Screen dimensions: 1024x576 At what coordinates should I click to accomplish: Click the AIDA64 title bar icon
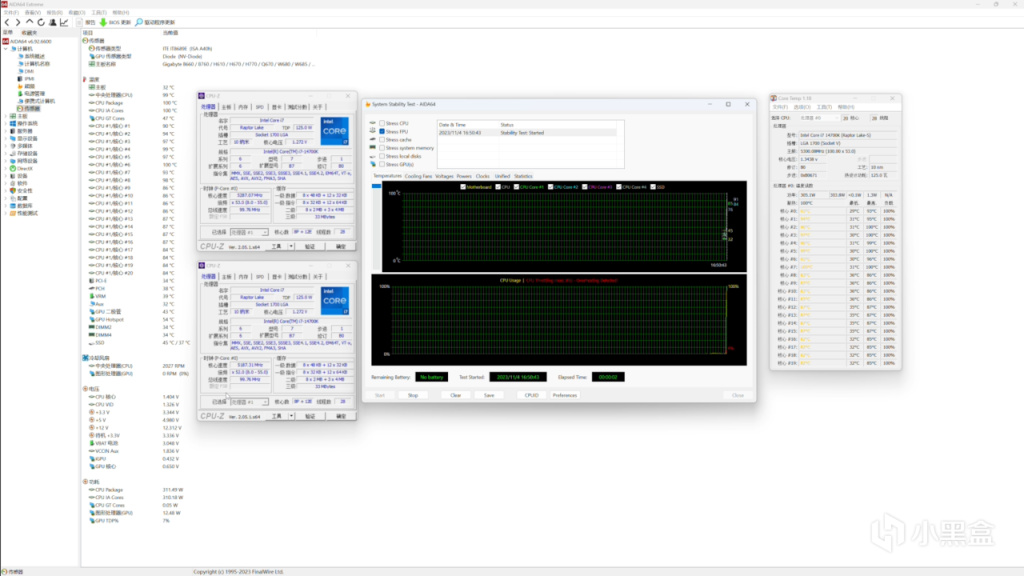(x=5, y=4)
